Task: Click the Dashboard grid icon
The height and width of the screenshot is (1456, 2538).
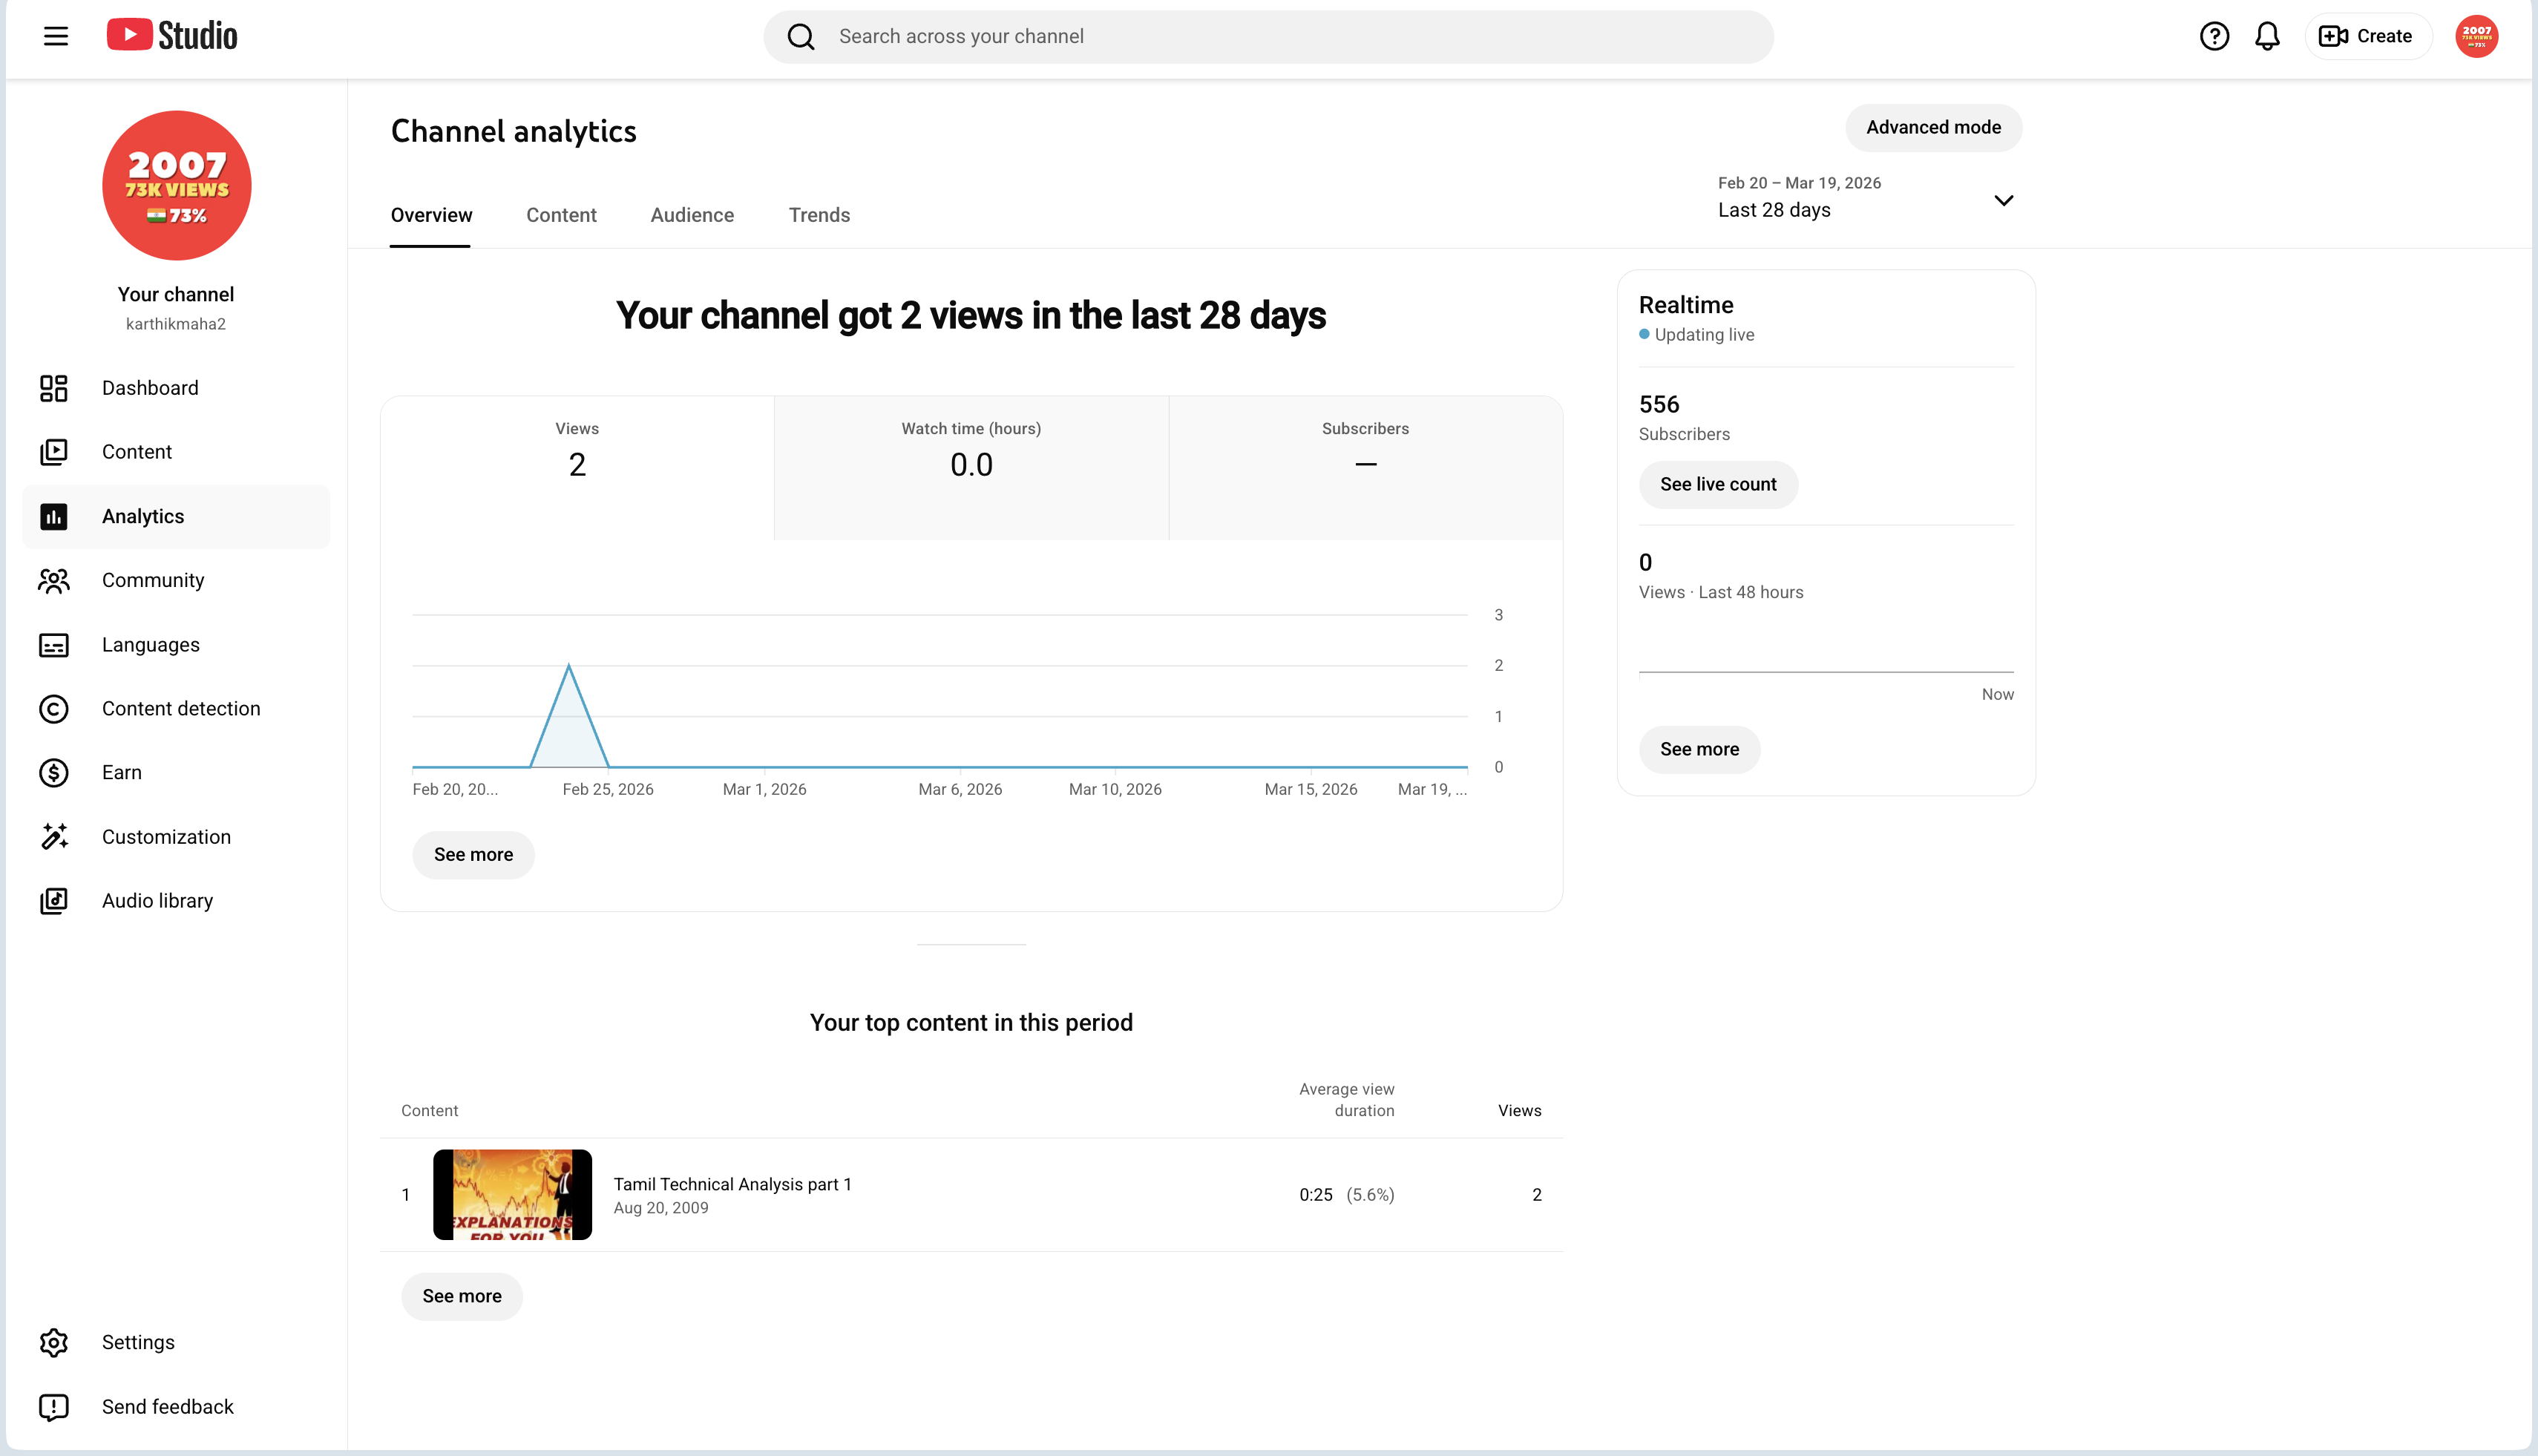Action: click(54, 388)
